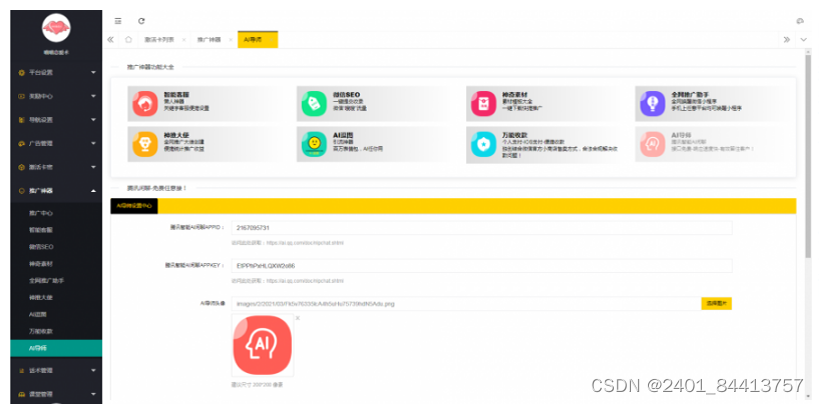Expand the 导航设置 menu arrow
Screen dimensions: 819x404
(x=93, y=120)
